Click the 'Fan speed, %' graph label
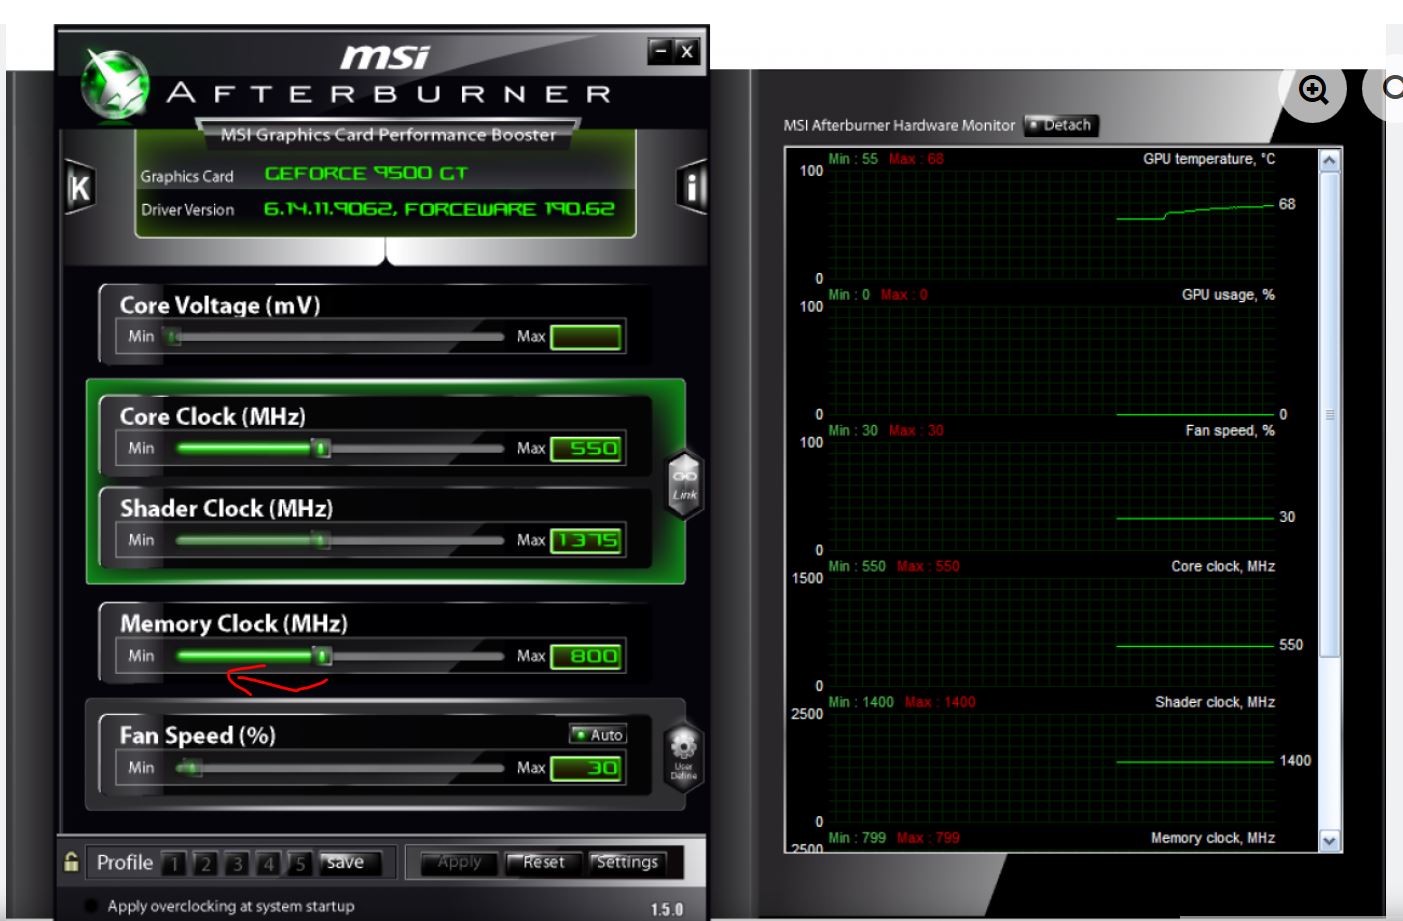Screen dimensions: 1403x921 click(1230, 431)
